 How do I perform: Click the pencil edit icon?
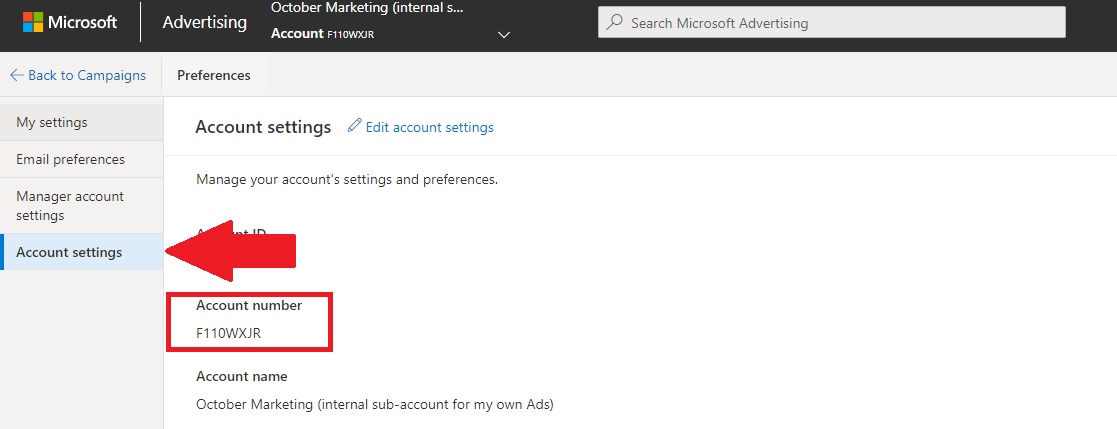click(354, 126)
